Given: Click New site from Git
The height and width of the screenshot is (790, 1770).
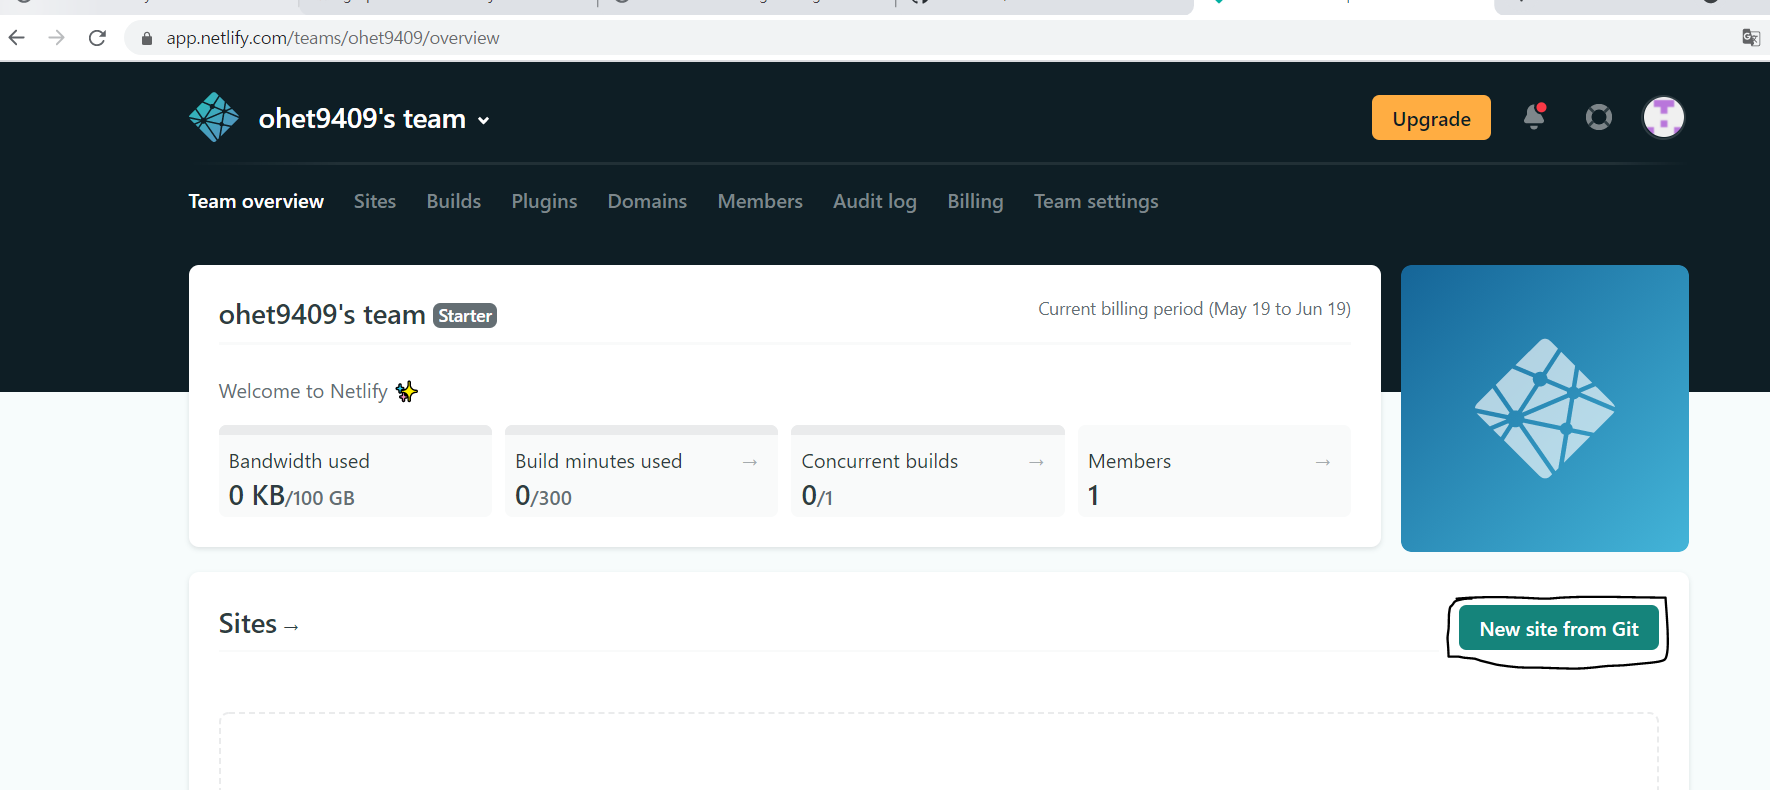Looking at the screenshot, I should click(x=1559, y=628).
